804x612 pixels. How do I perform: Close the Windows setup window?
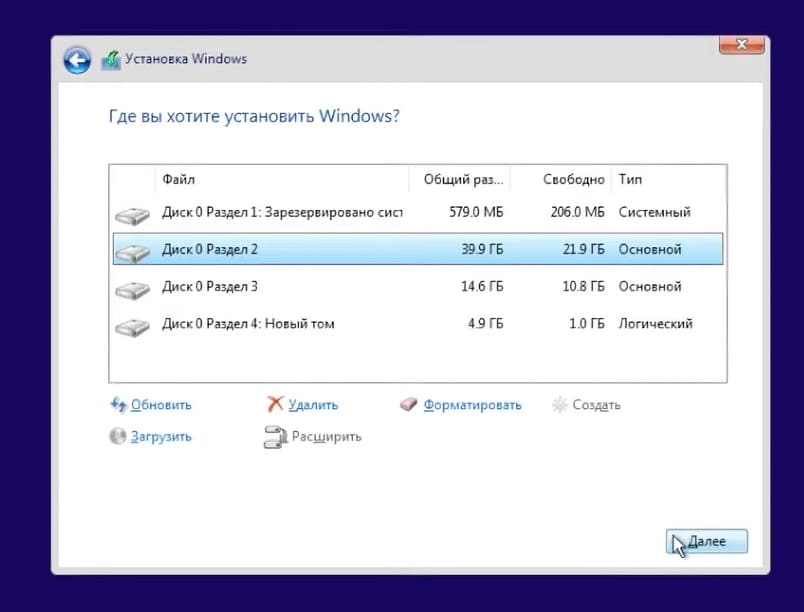coord(741,45)
